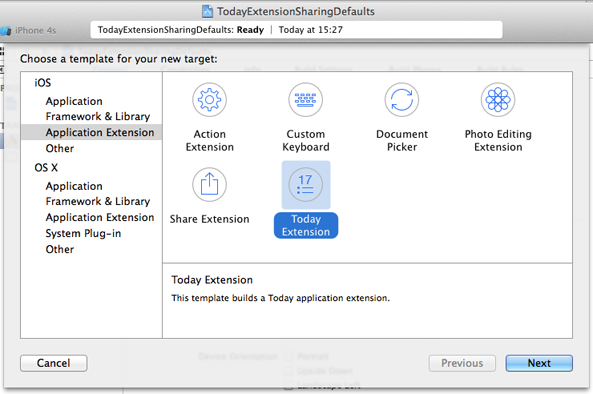Select OS X Other category

[x=60, y=250]
